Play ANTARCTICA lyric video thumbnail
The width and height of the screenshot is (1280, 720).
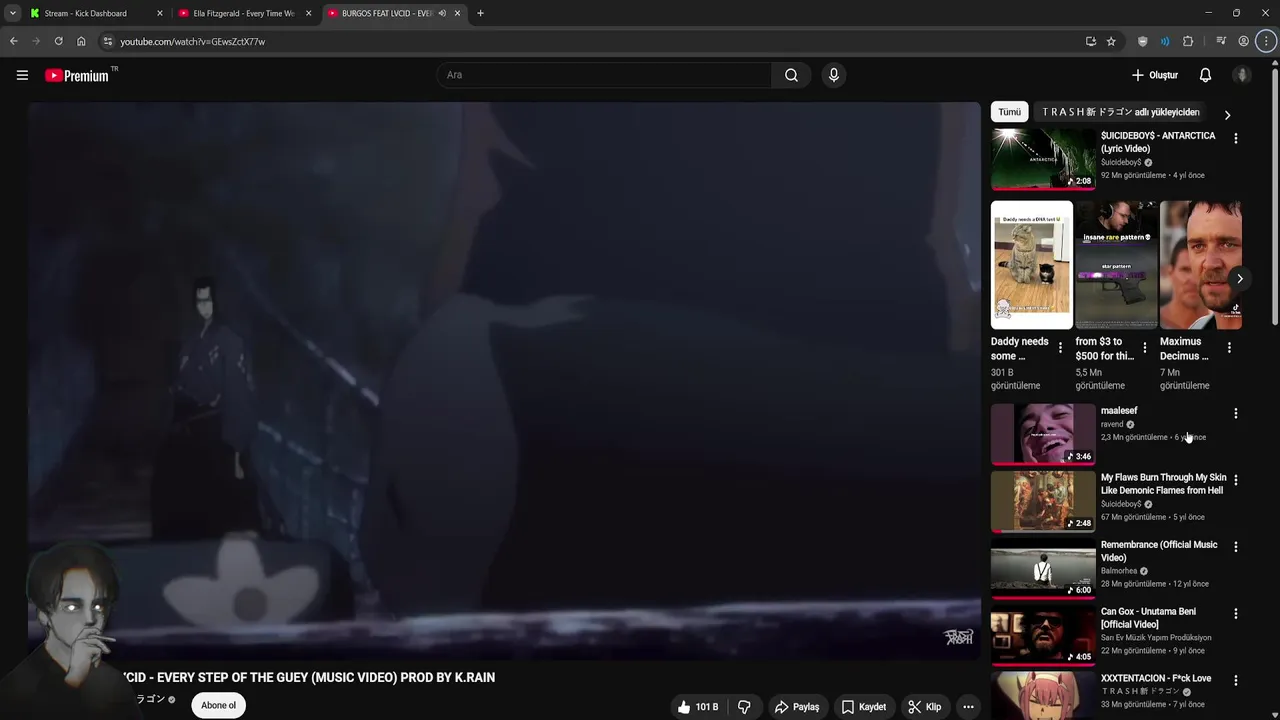[x=1043, y=159]
